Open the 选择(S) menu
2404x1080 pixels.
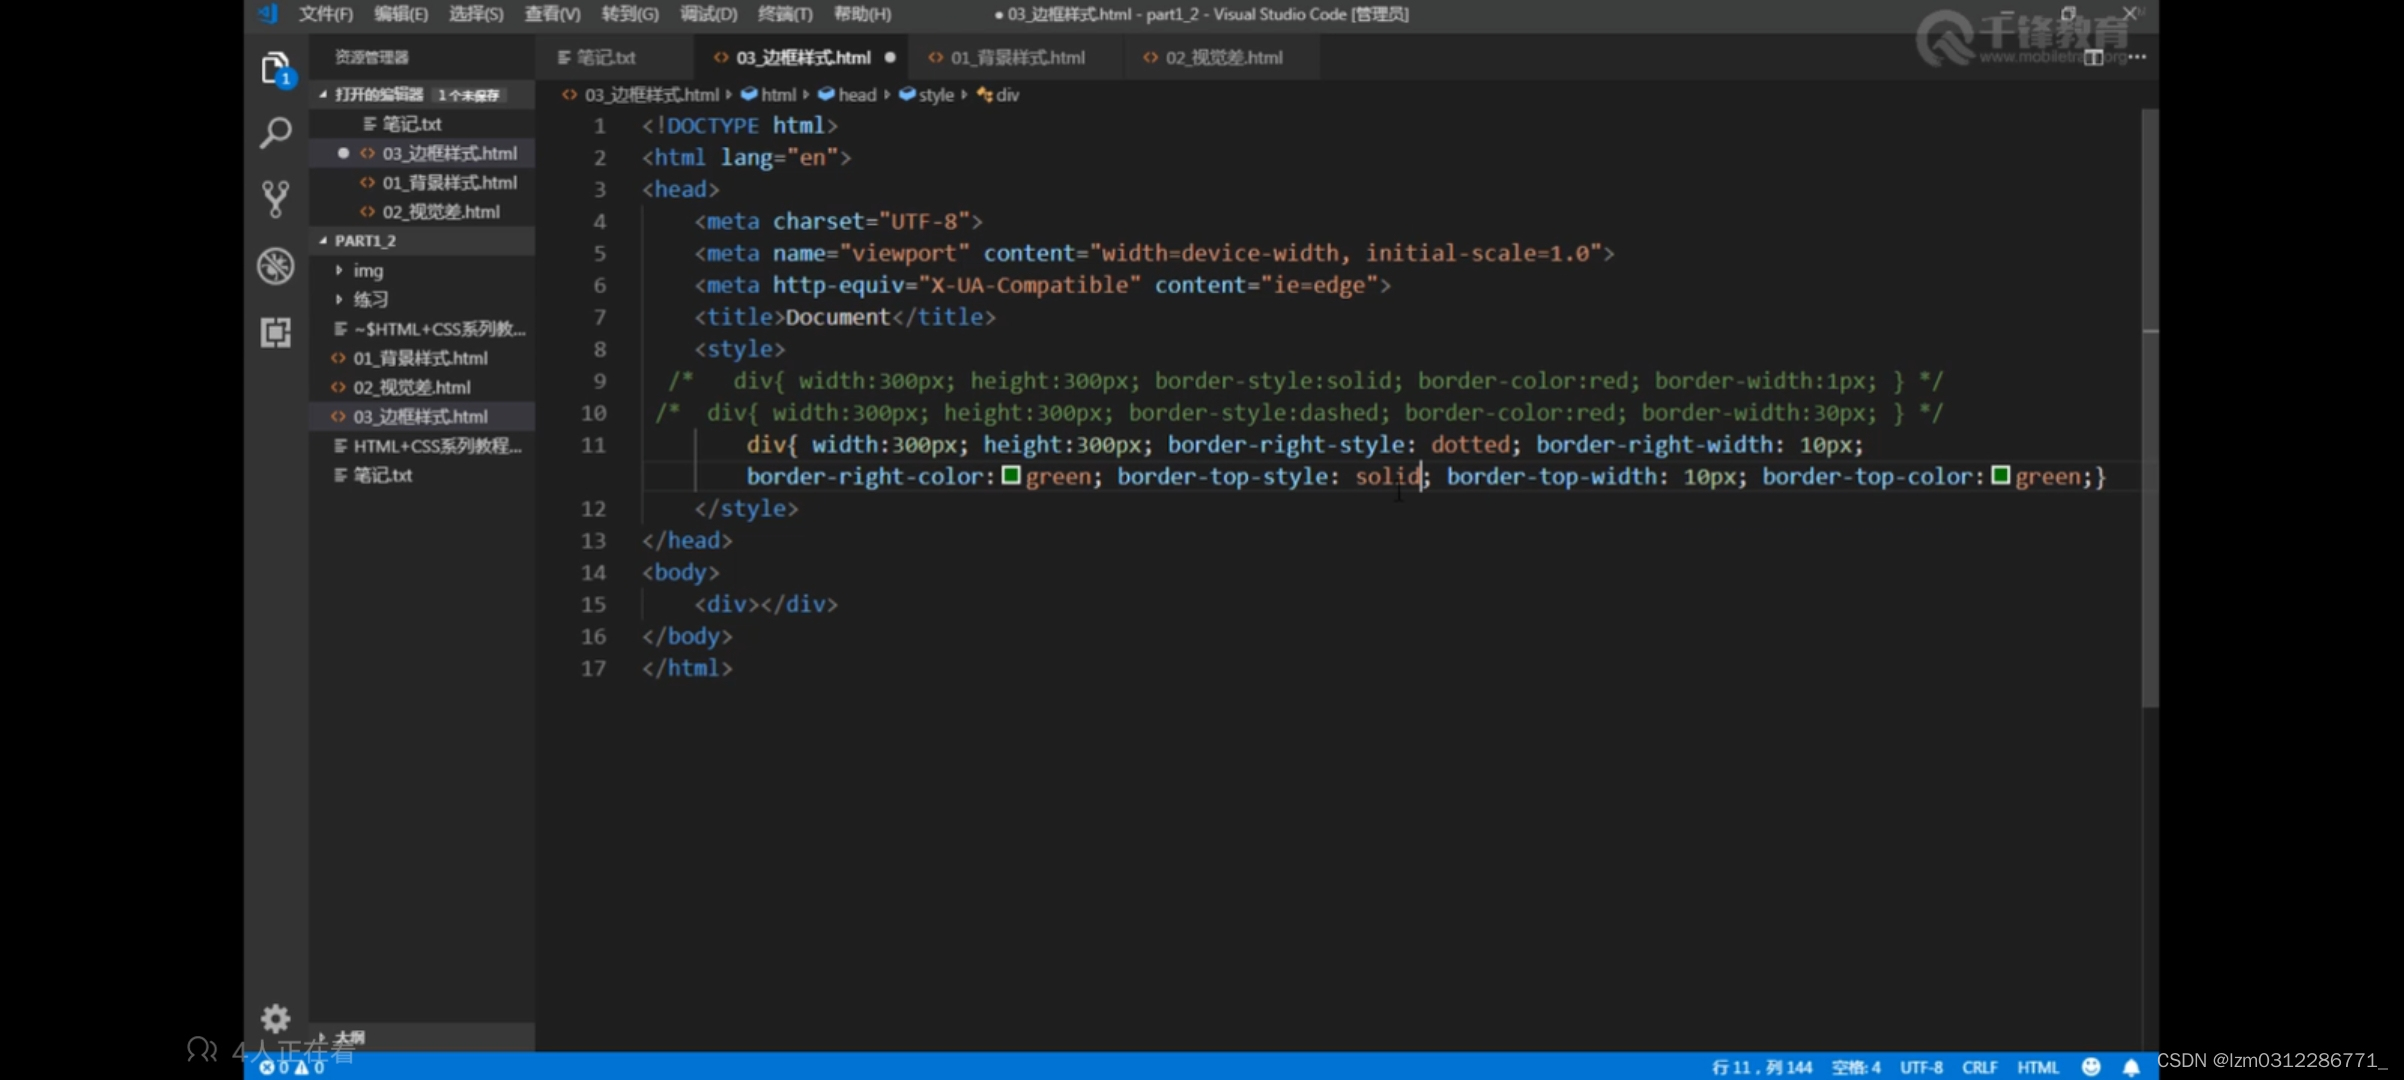[476, 14]
